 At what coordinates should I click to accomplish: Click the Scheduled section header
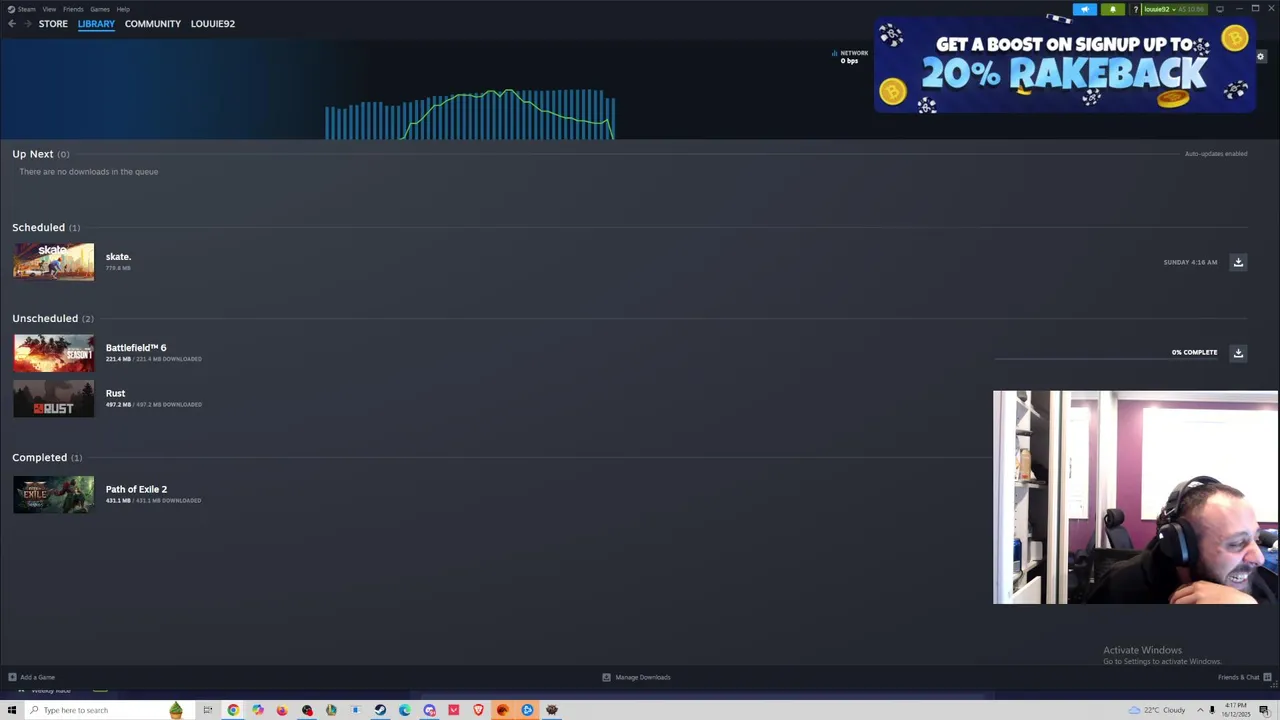(46, 228)
